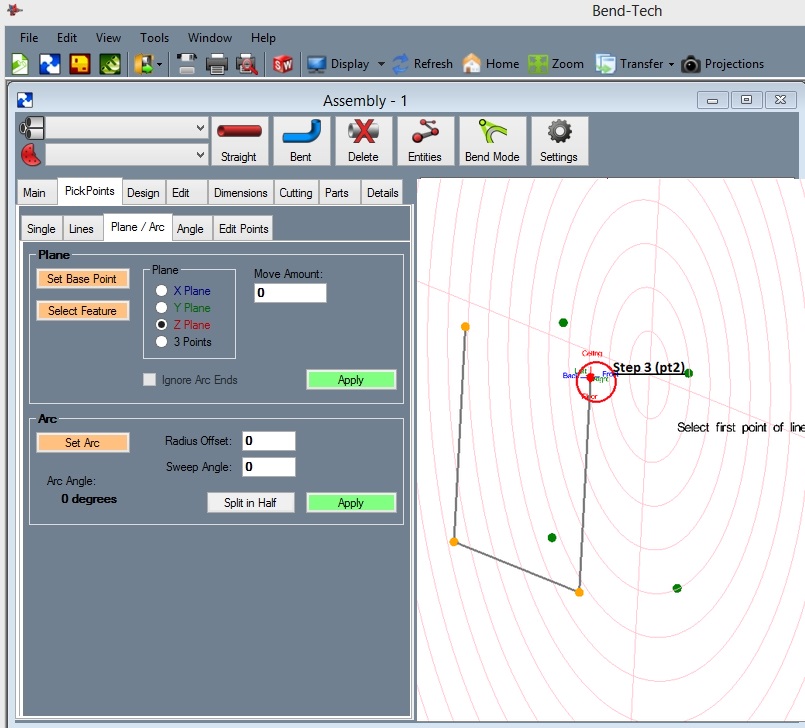Image resolution: width=805 pixels, height=728 pixels.
Task: Click the Sweep Angle input field
Action: click(x=269, y=467)
